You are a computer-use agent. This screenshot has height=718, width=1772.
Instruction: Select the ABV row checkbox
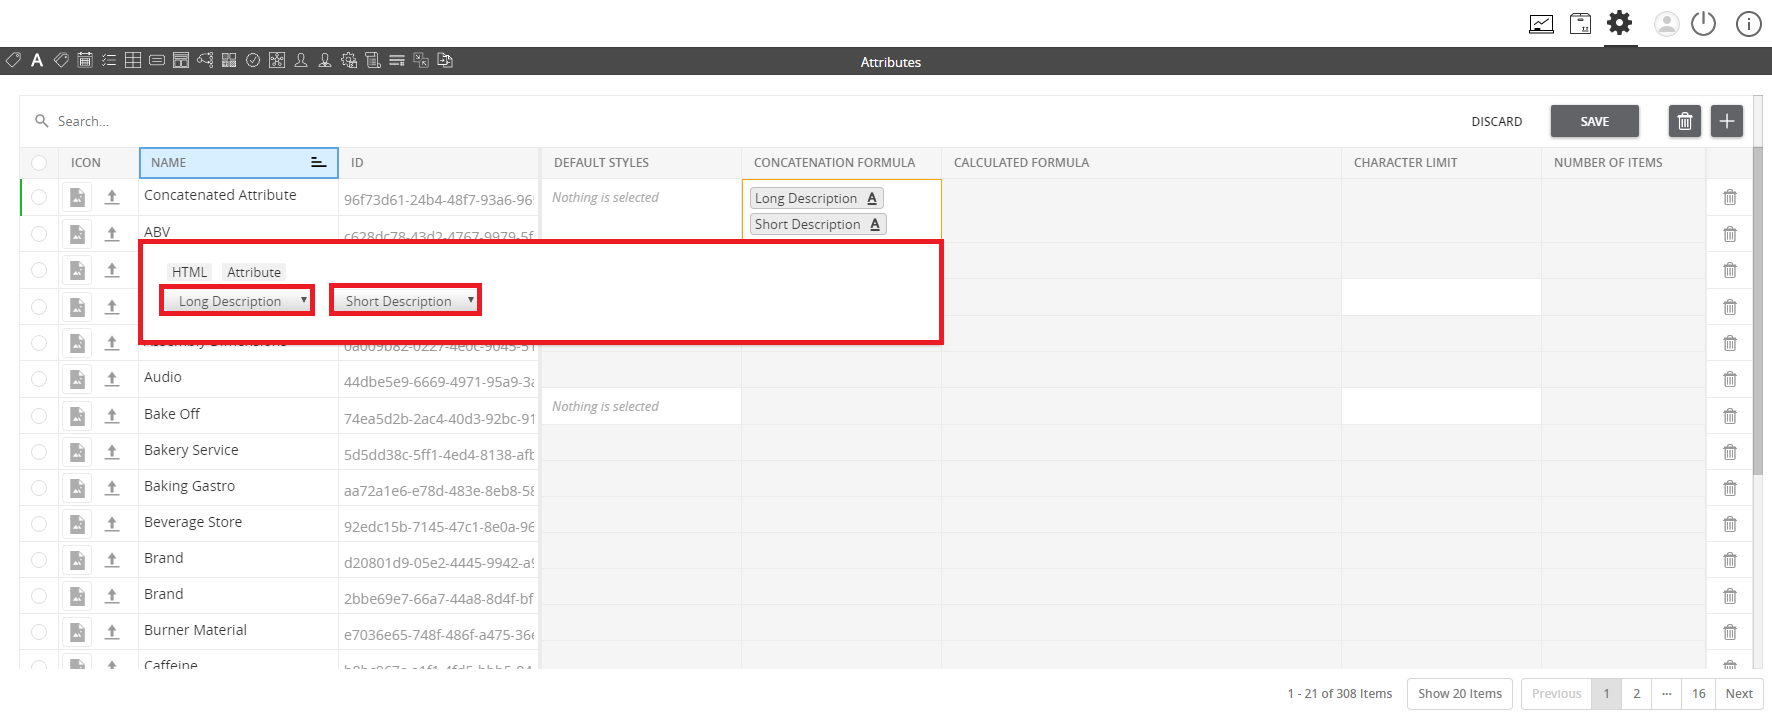click(39, 234)
